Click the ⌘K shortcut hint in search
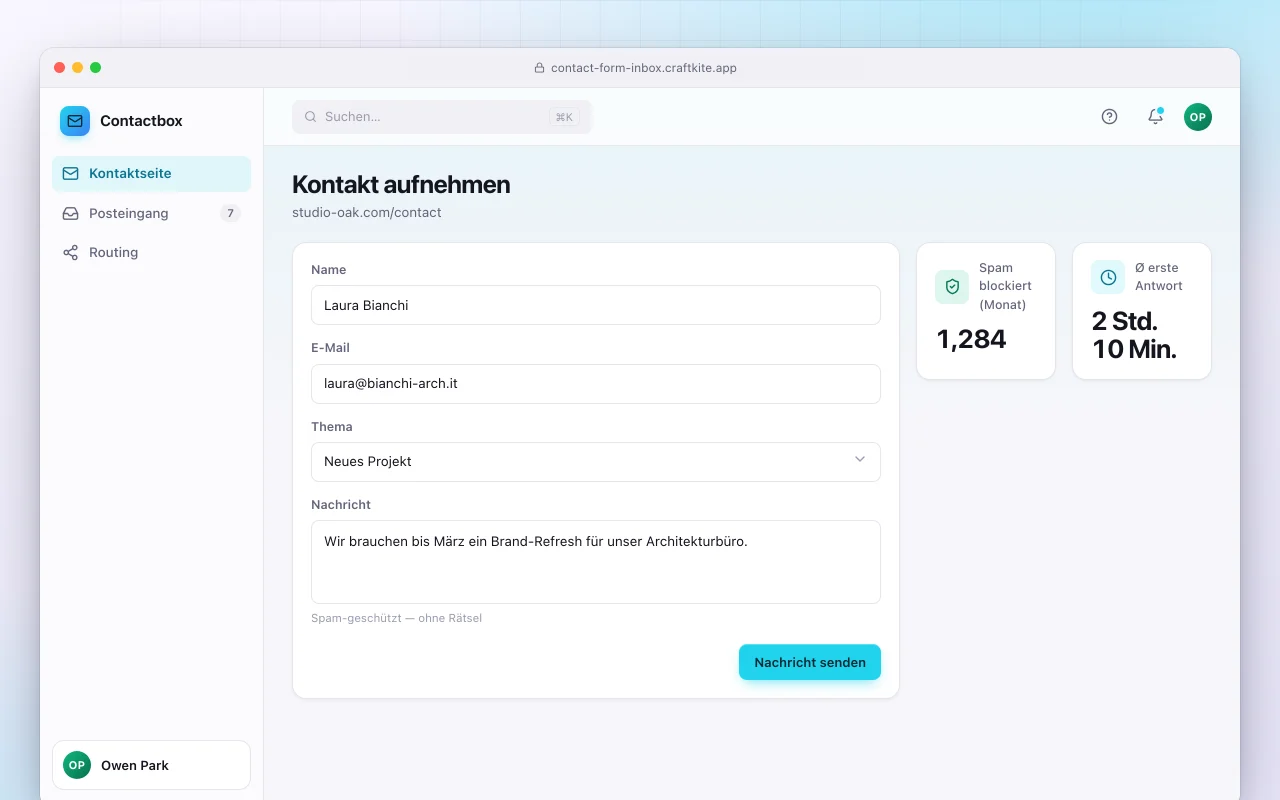 point(564,117)
